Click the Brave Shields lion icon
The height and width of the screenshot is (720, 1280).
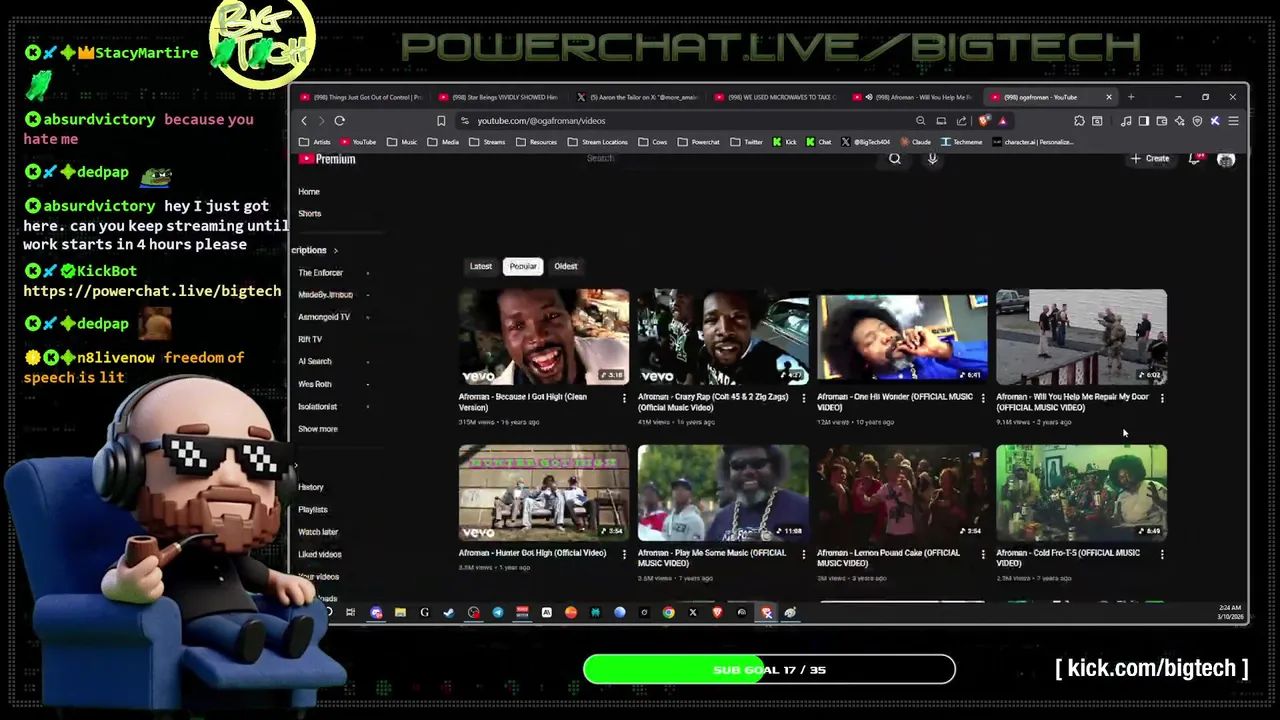point(984,121)
